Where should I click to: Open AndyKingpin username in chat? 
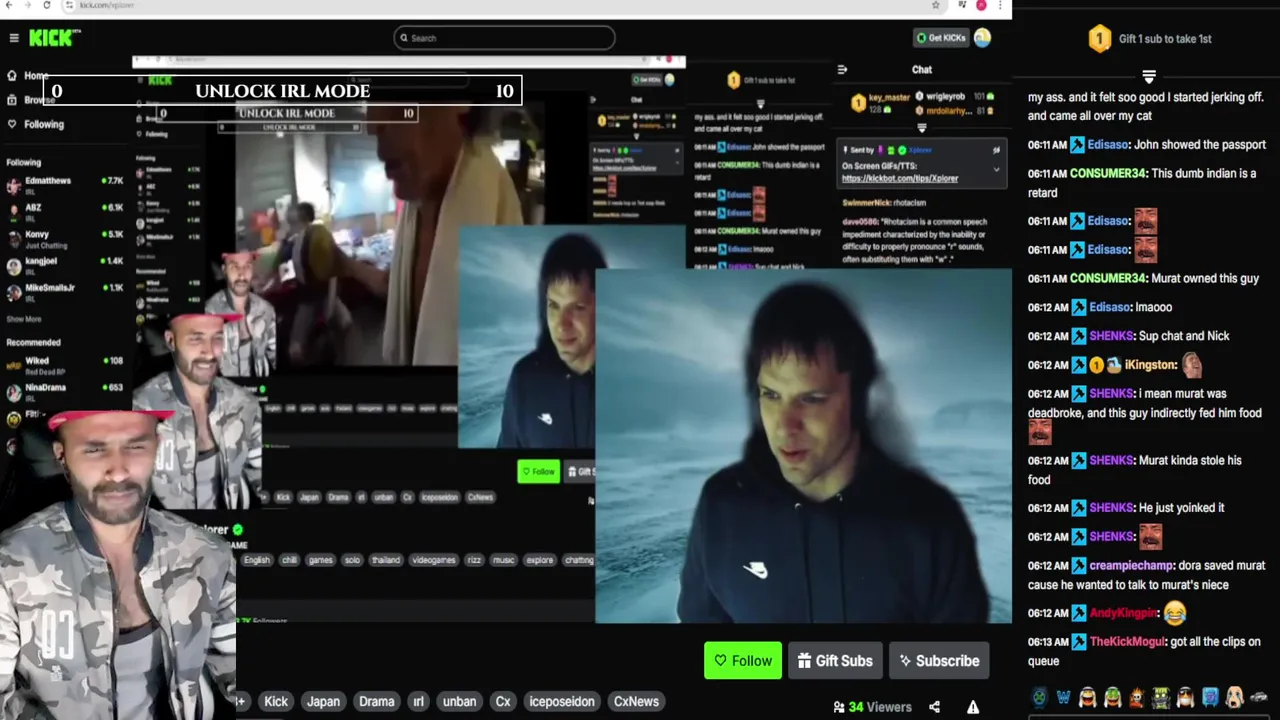(x=1123, y=613)
